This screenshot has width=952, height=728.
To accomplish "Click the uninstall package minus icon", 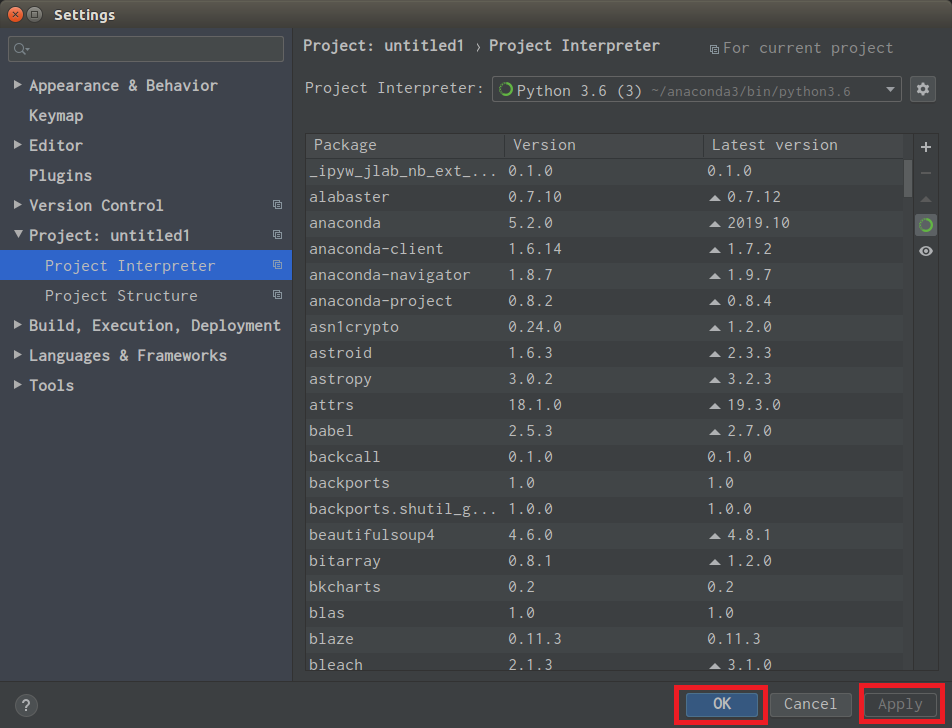I will (x=925, y=173).
